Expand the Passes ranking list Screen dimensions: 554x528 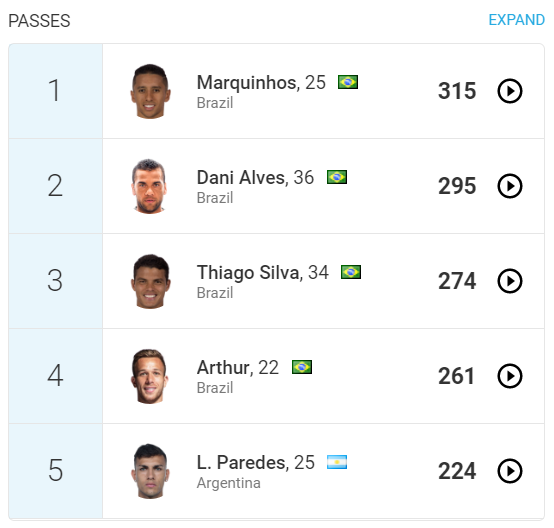(516, 20)
